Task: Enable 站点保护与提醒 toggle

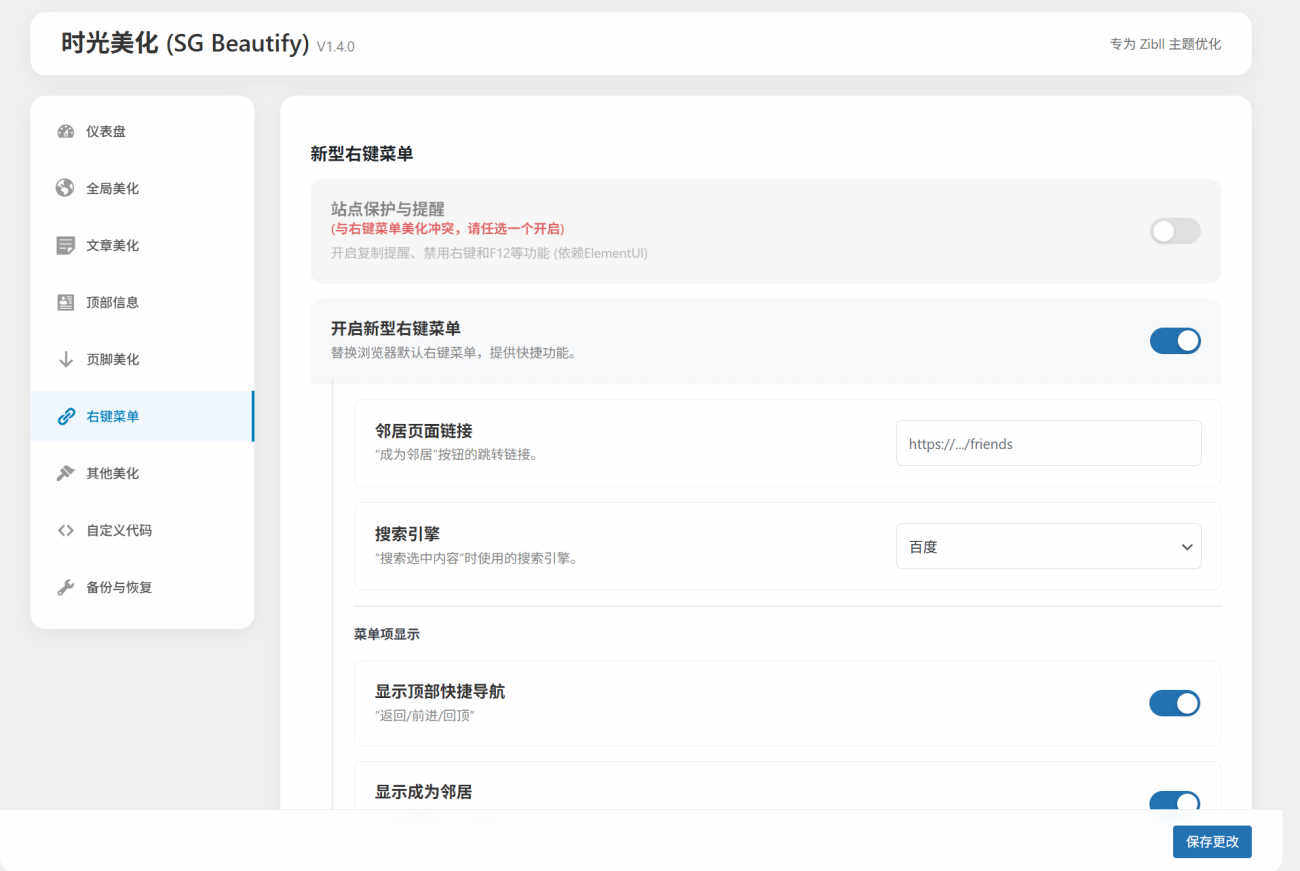Action: click(x=1175, y=231)
